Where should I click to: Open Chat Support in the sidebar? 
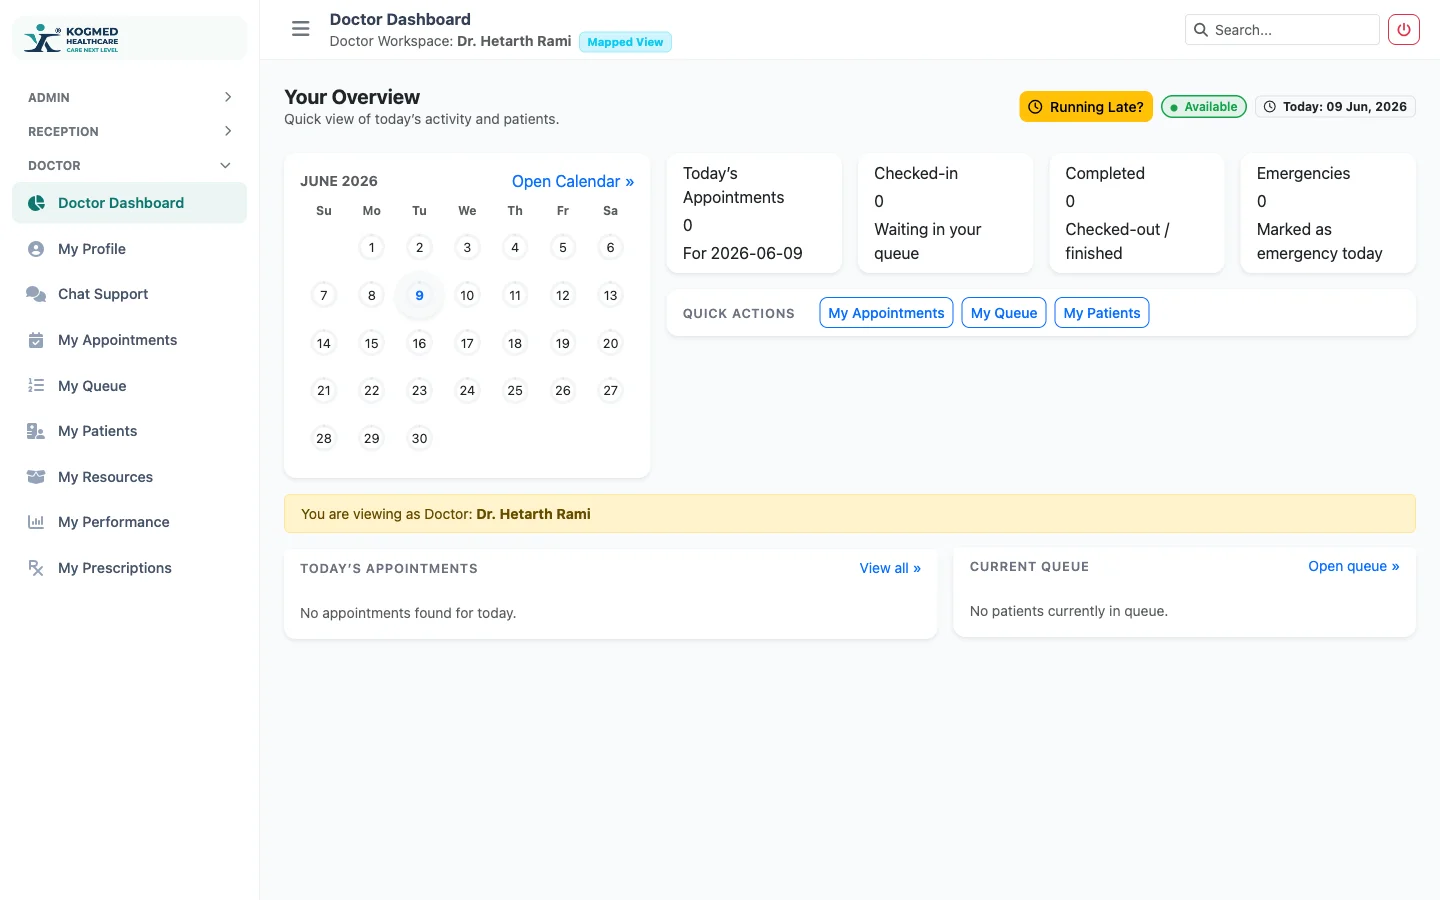click(x=129, y=294)
